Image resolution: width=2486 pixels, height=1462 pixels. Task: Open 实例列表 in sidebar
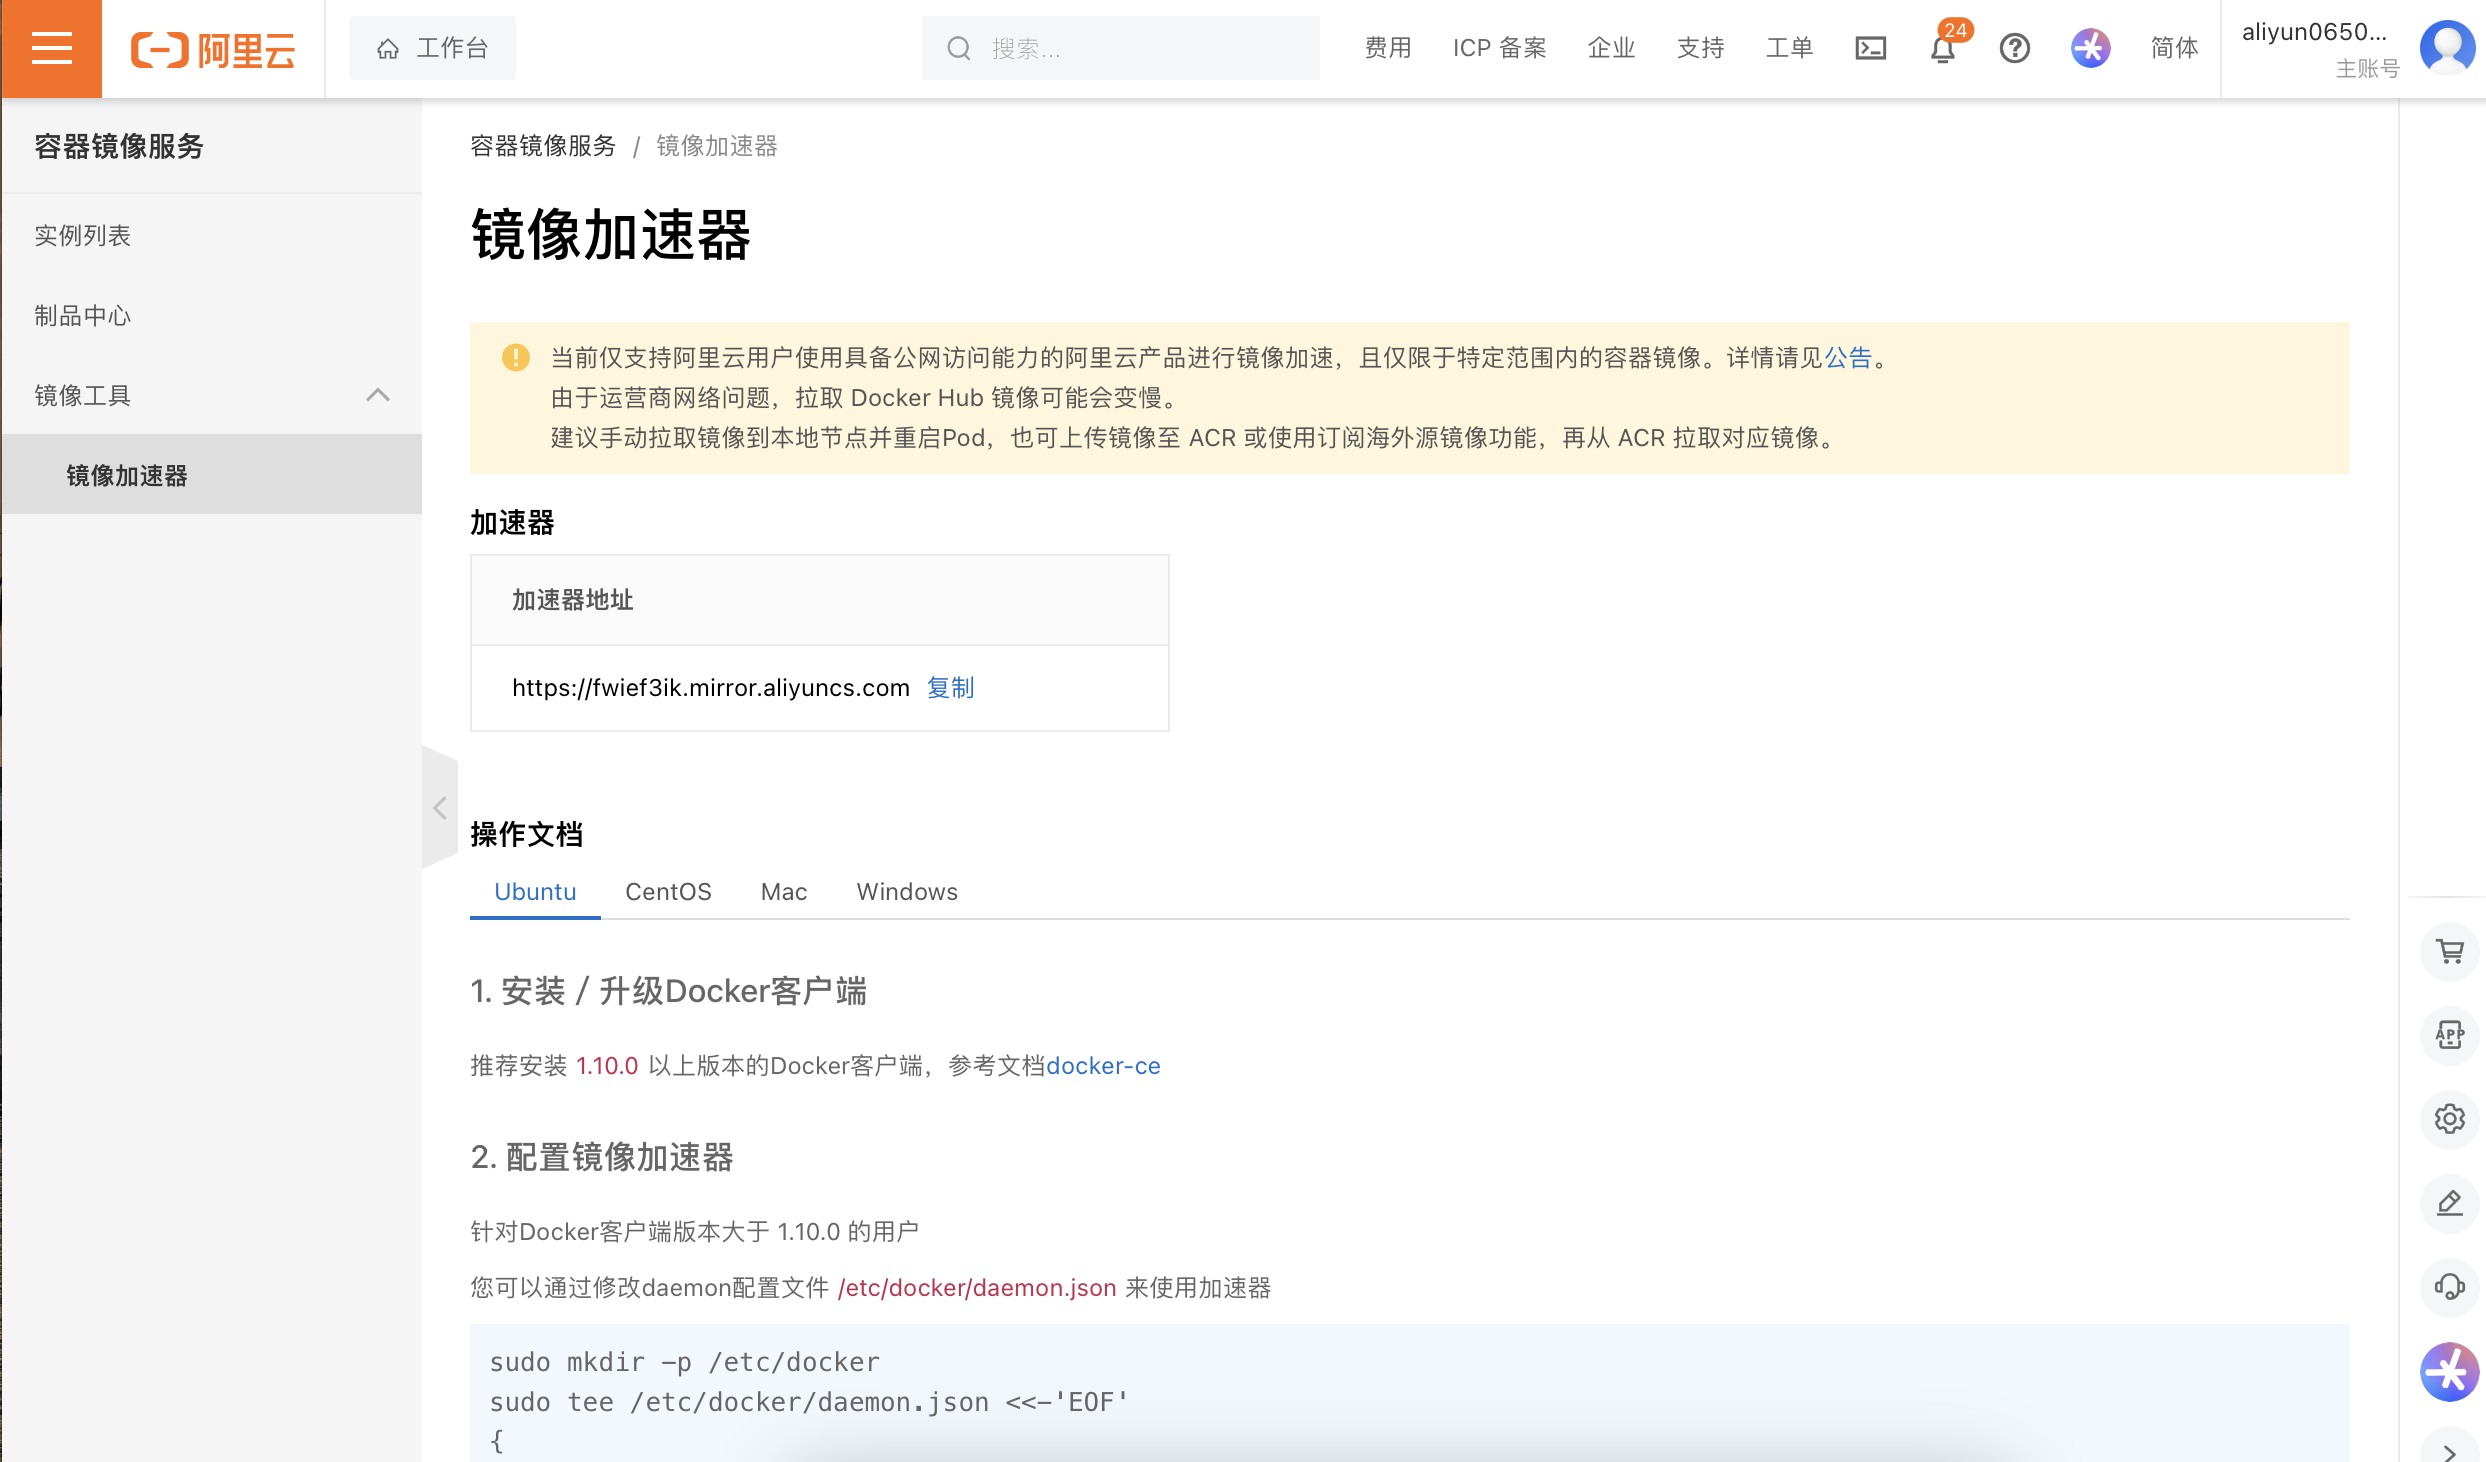pos(83,236)
